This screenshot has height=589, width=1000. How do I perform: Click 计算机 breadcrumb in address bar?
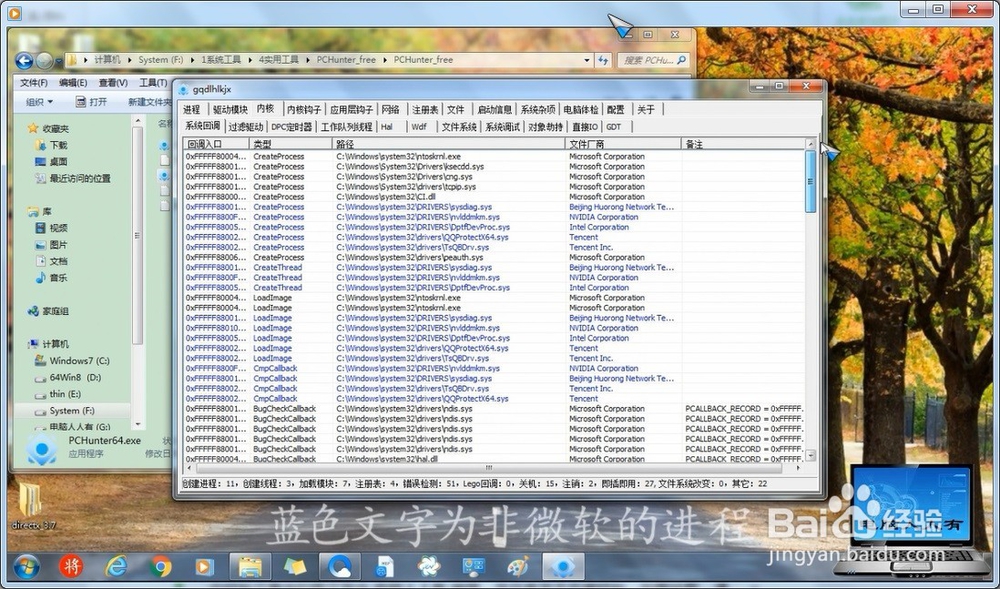click(x=107, y=60)
